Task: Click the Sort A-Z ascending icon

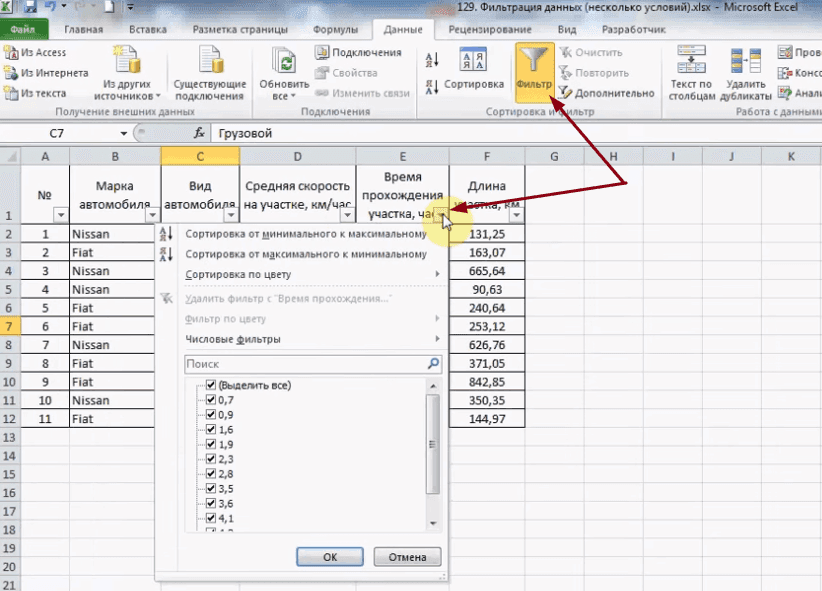Action: (431, 60)
